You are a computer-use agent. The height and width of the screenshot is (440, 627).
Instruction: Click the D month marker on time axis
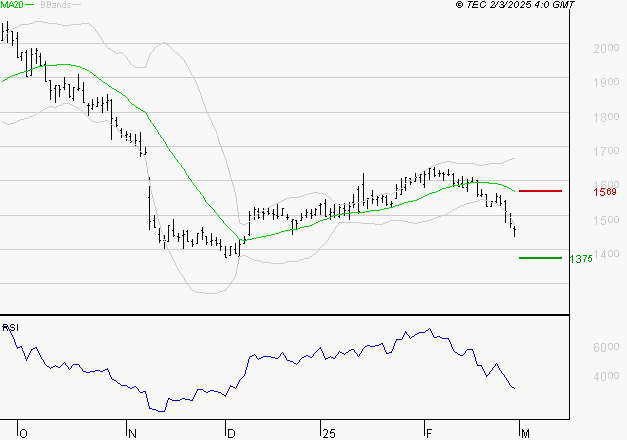tap(231, 434)
